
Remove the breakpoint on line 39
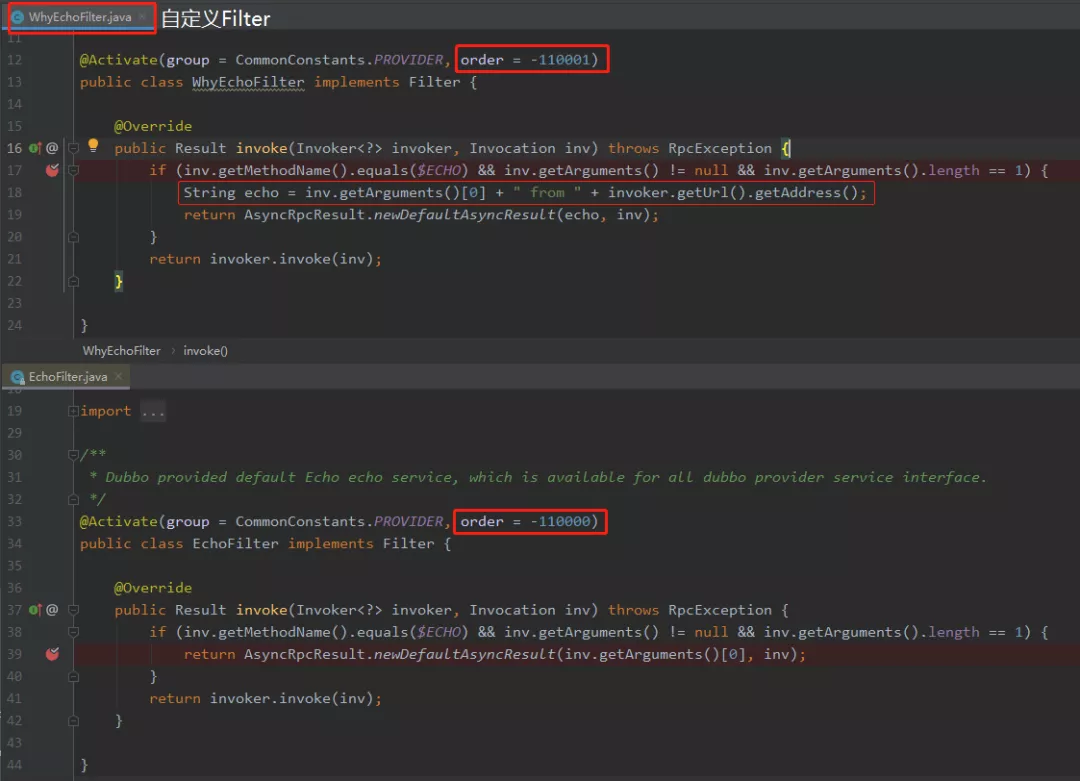(x=52, y=654)
